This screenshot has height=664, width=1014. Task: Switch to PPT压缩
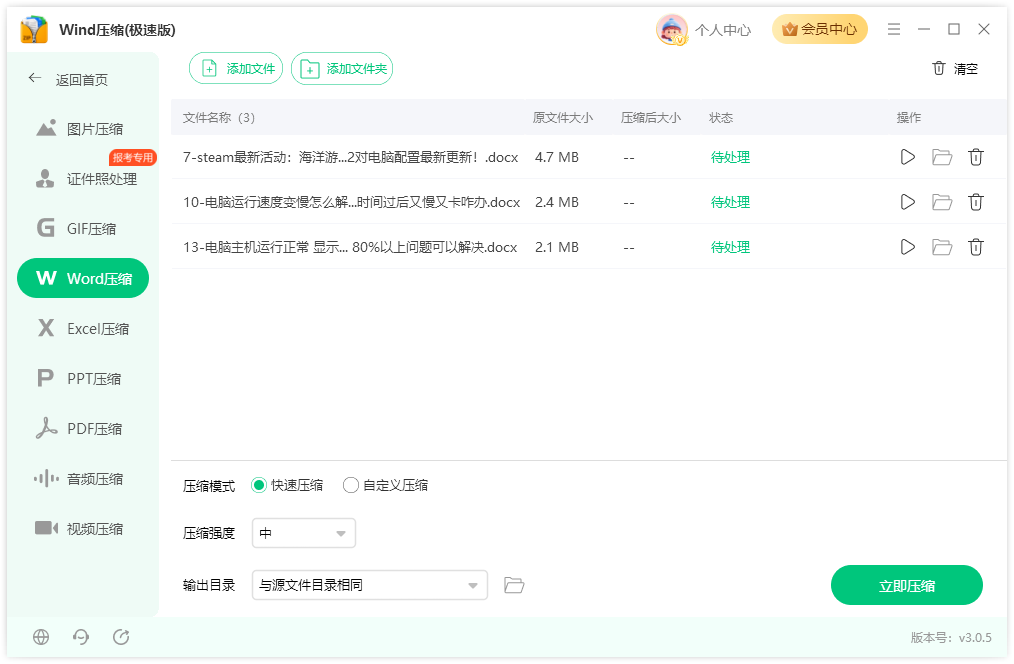pos(83,379)
